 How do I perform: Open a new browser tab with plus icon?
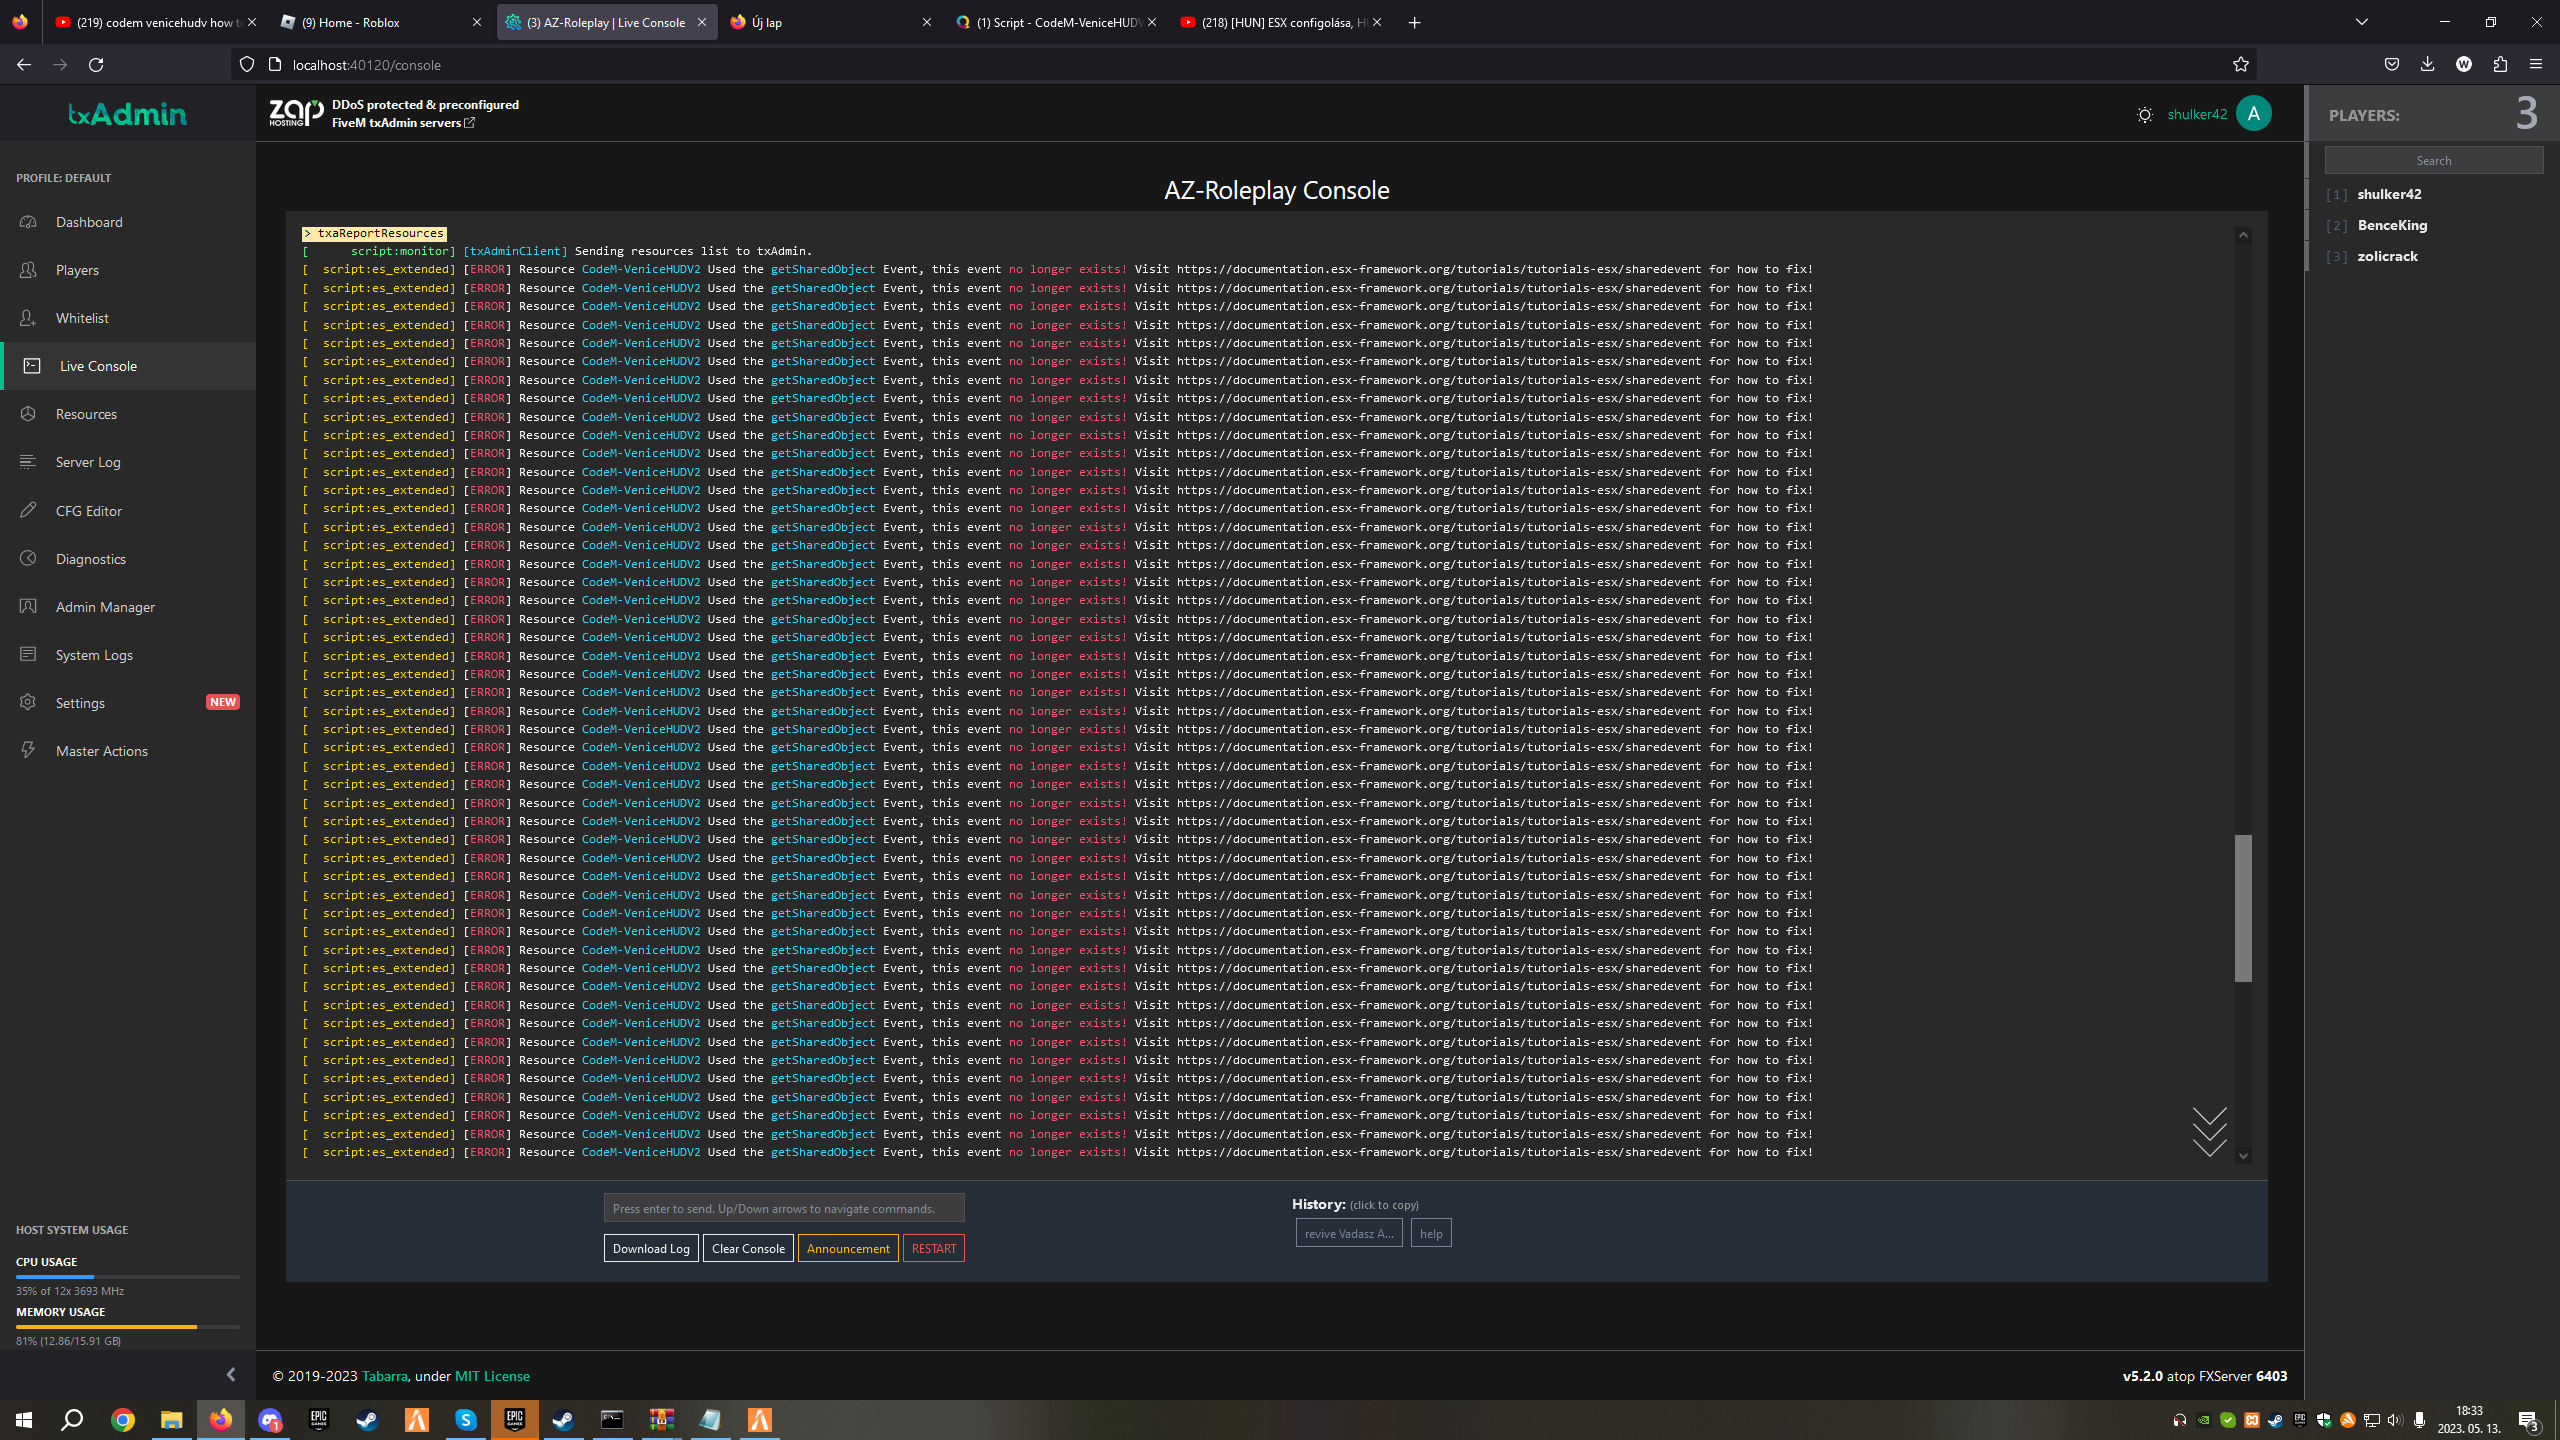click(x=1414, y=22)
